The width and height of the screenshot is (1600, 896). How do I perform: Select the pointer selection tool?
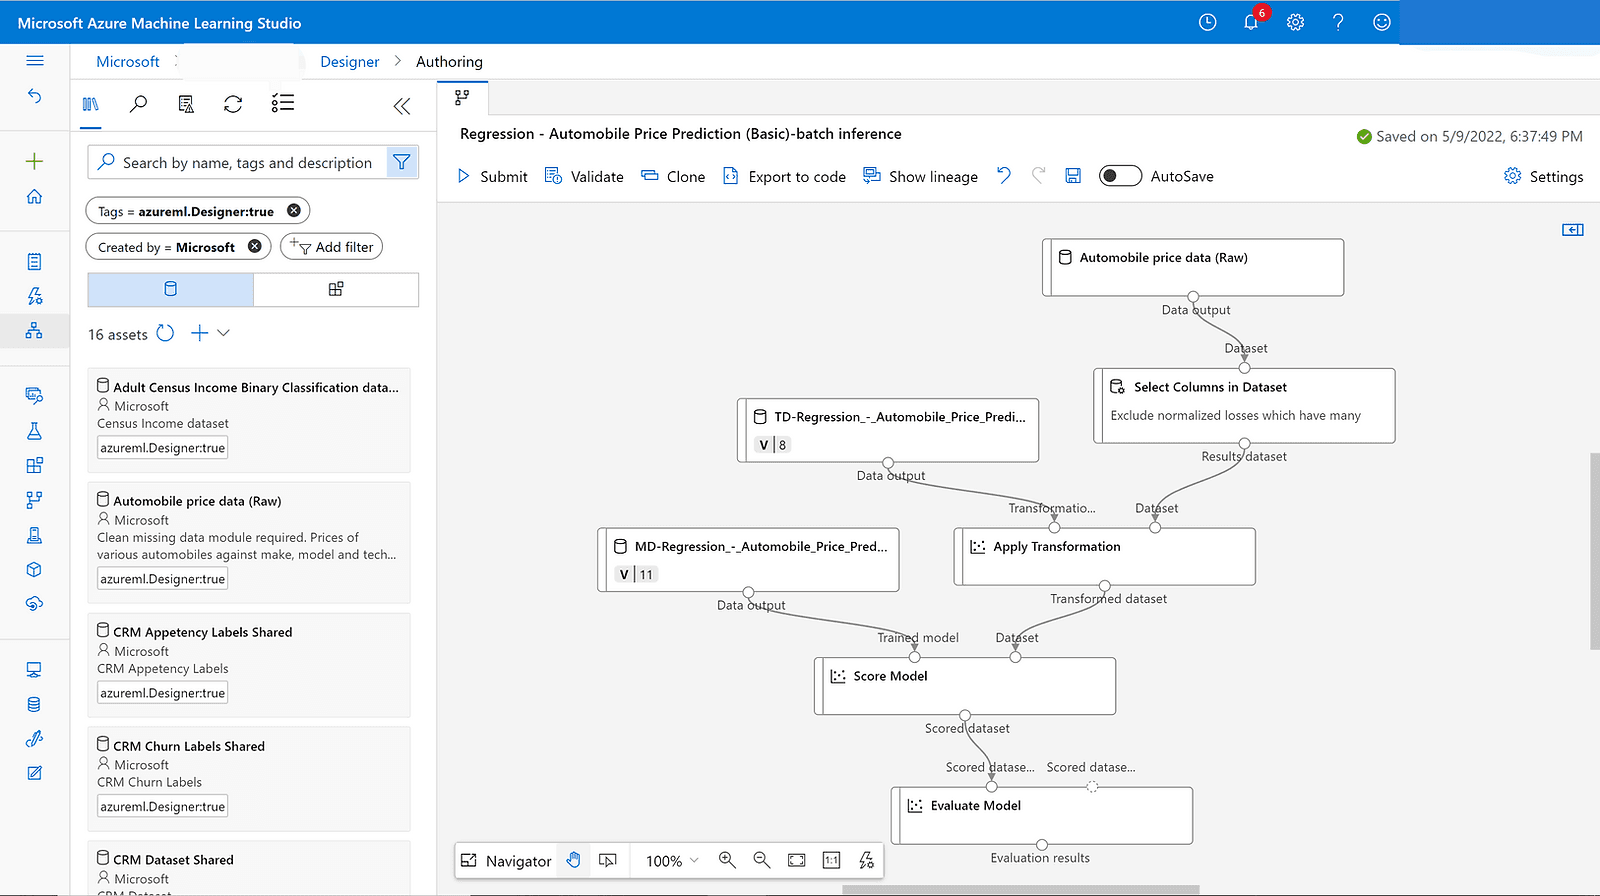click(x=608, y=860)
